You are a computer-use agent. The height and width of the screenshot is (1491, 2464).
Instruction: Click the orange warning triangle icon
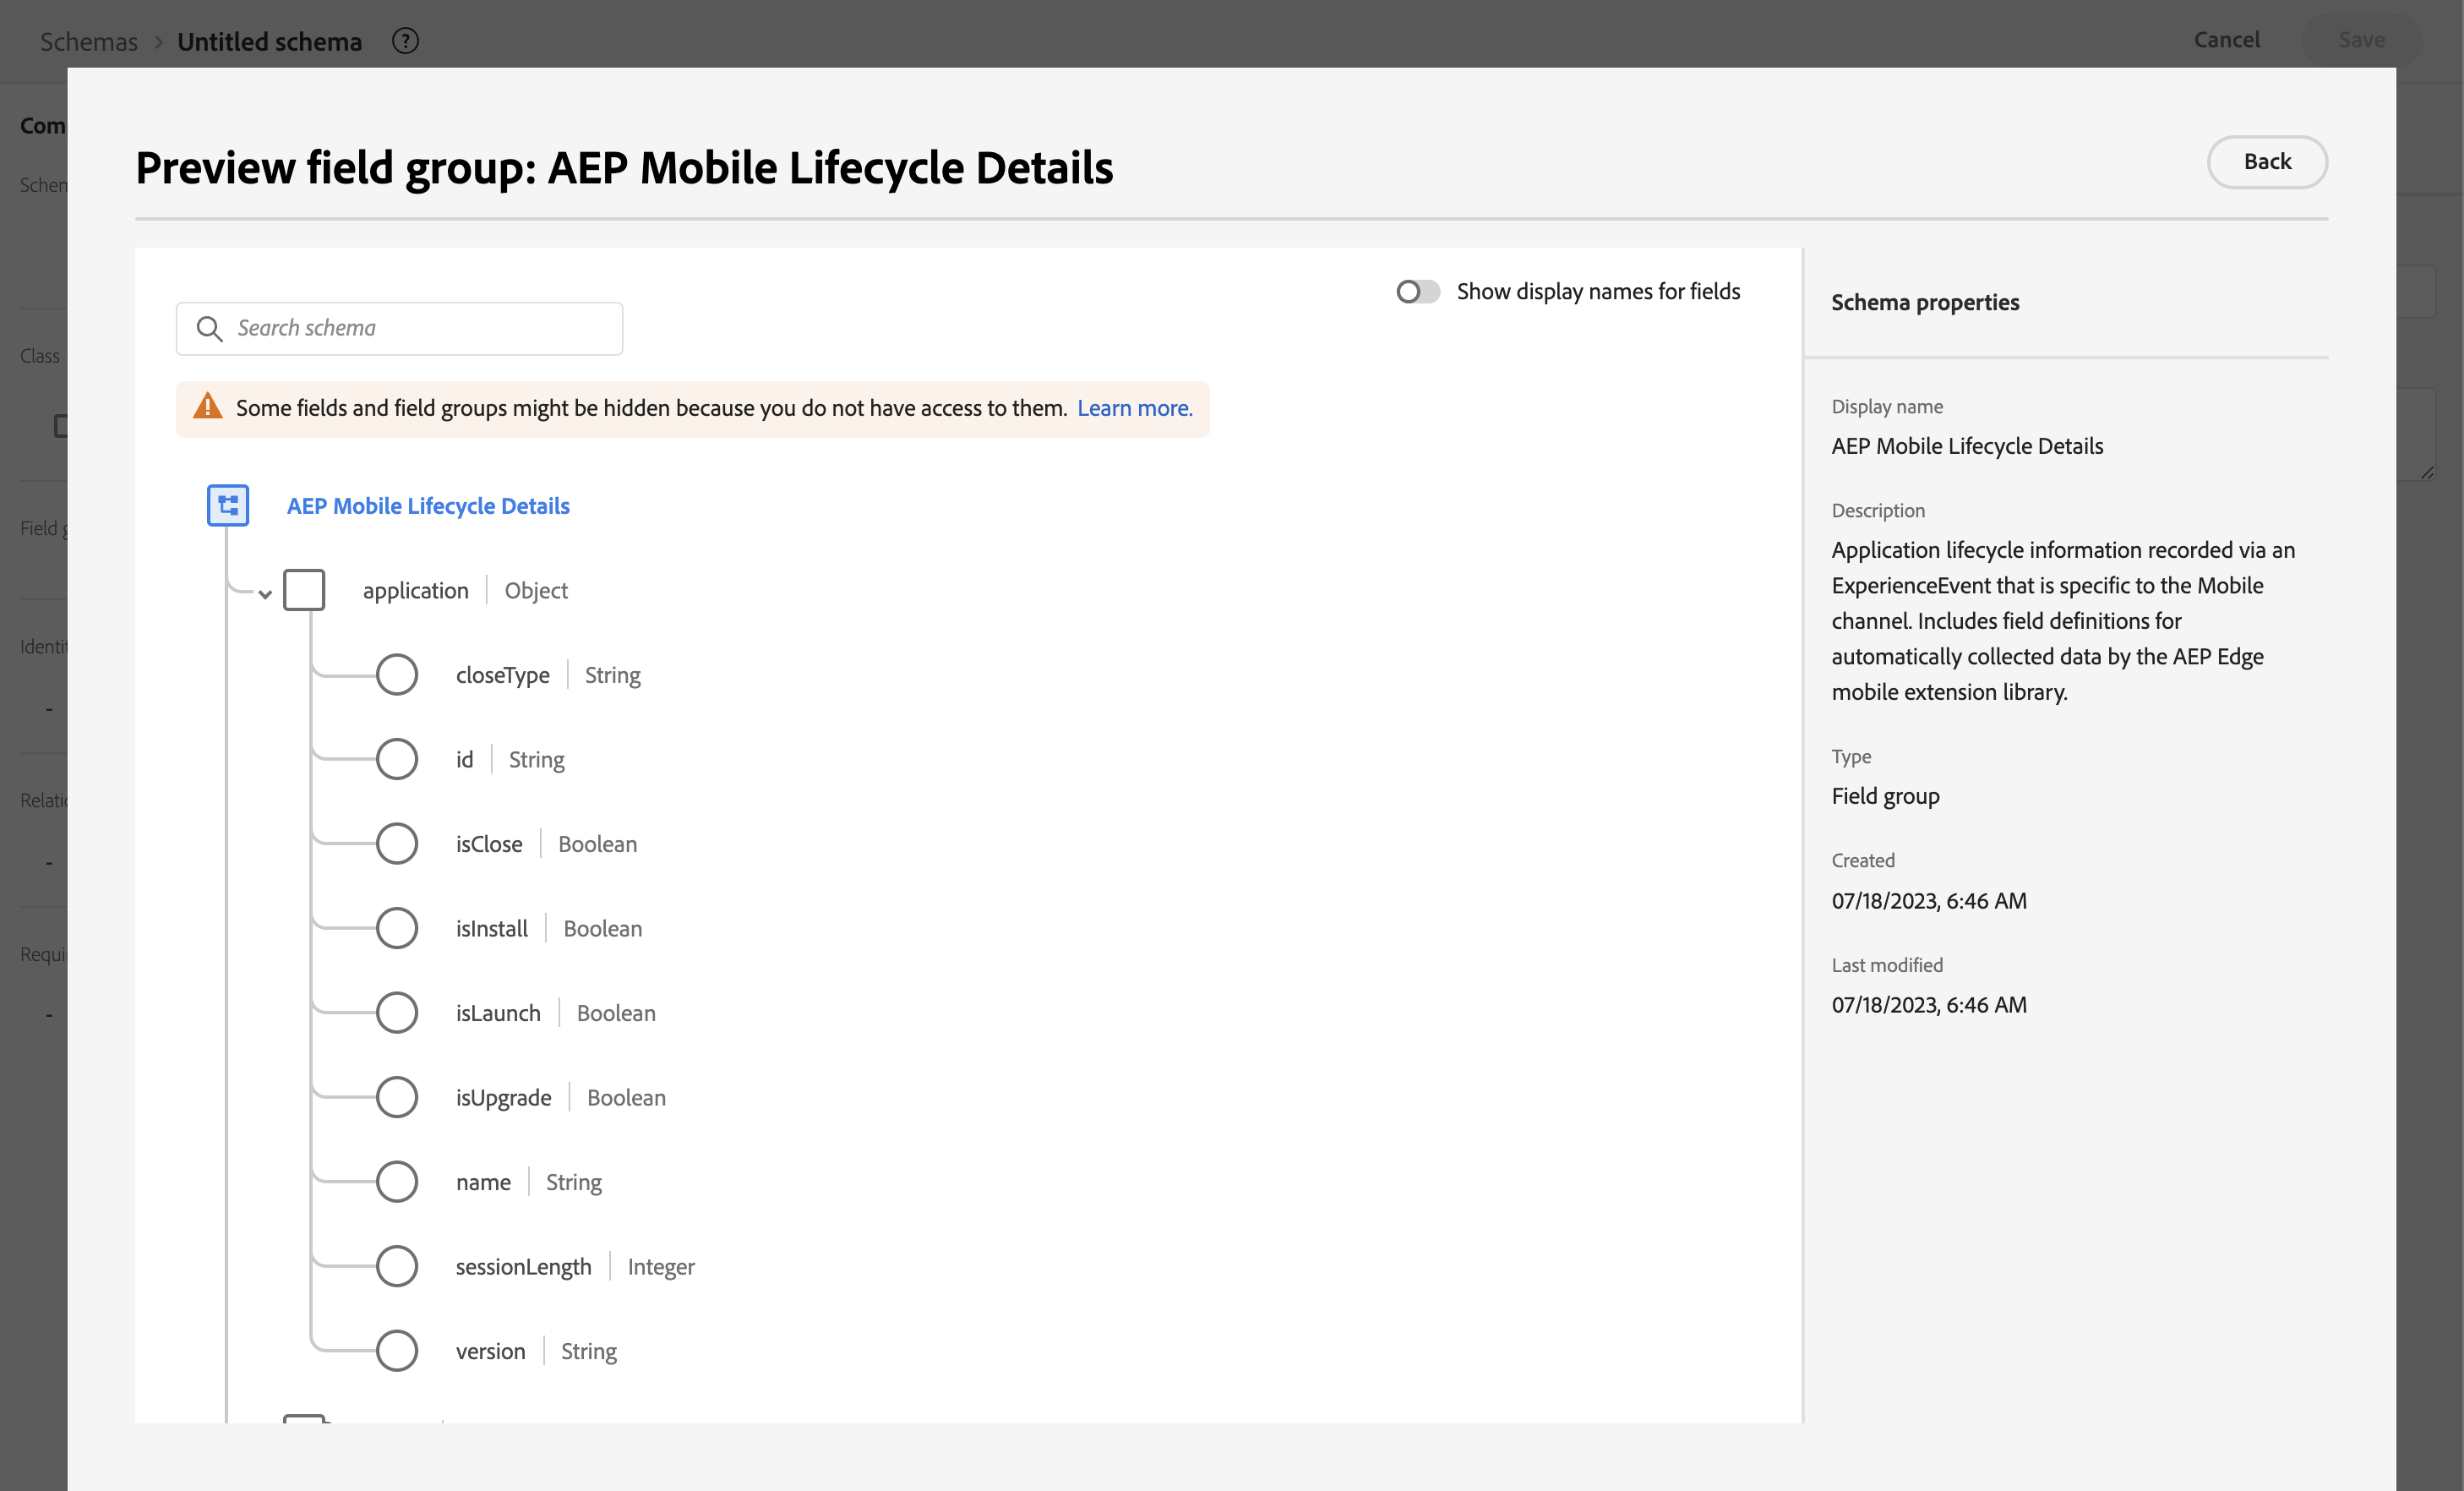tap(207, 407)
